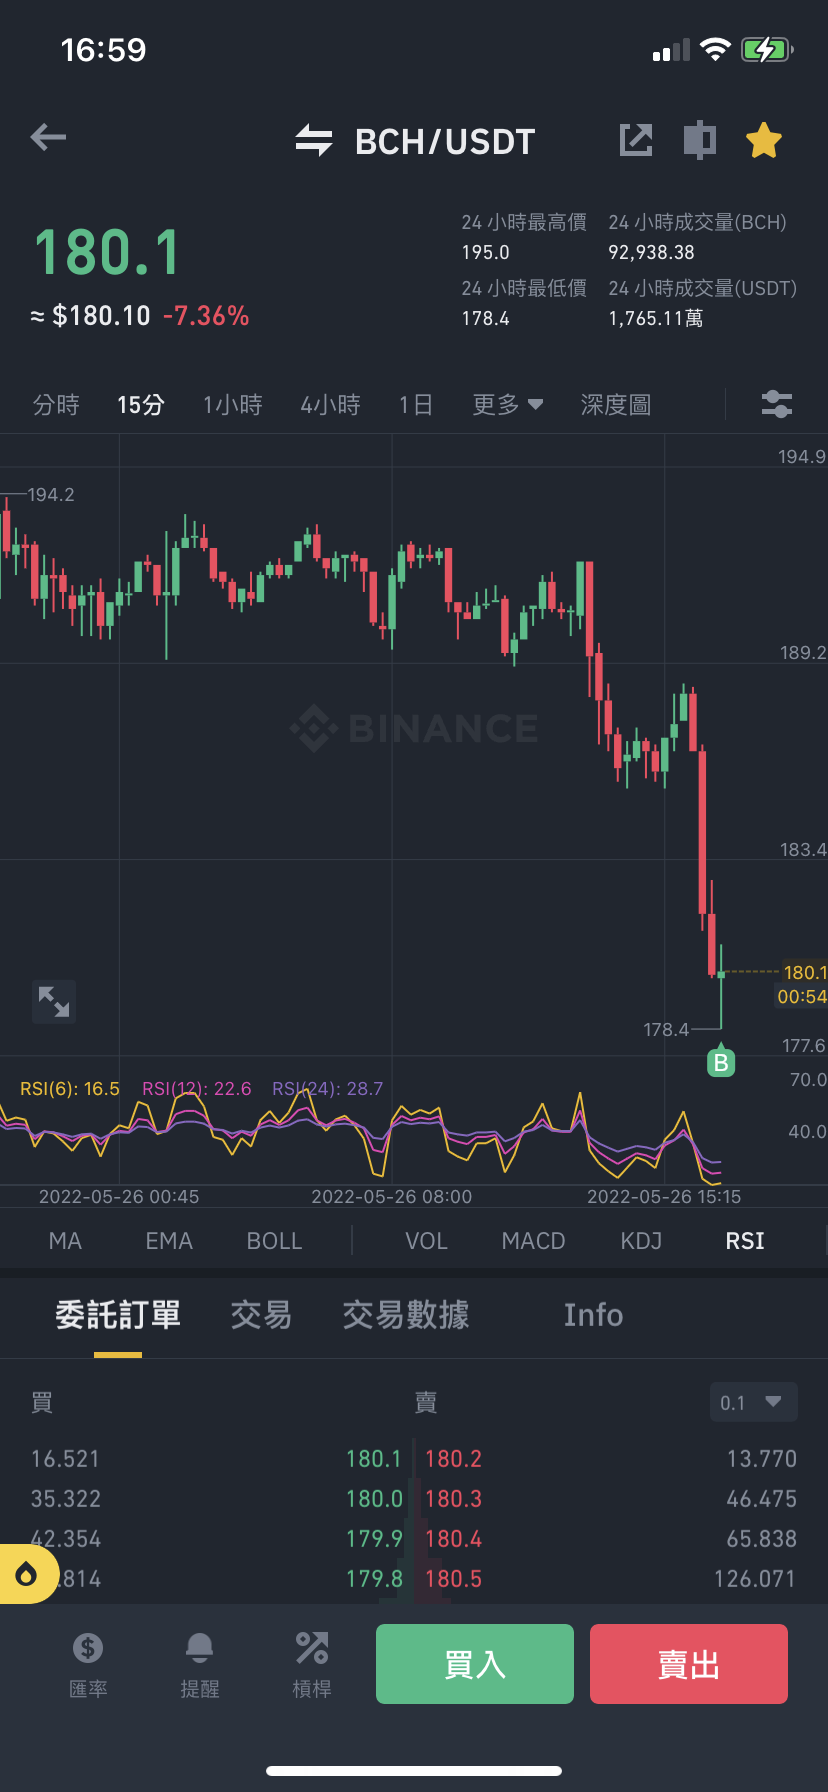Select ask price 180.5 in order book
The height and width of the screenshot is (1792, 828).
point(454,1579)
